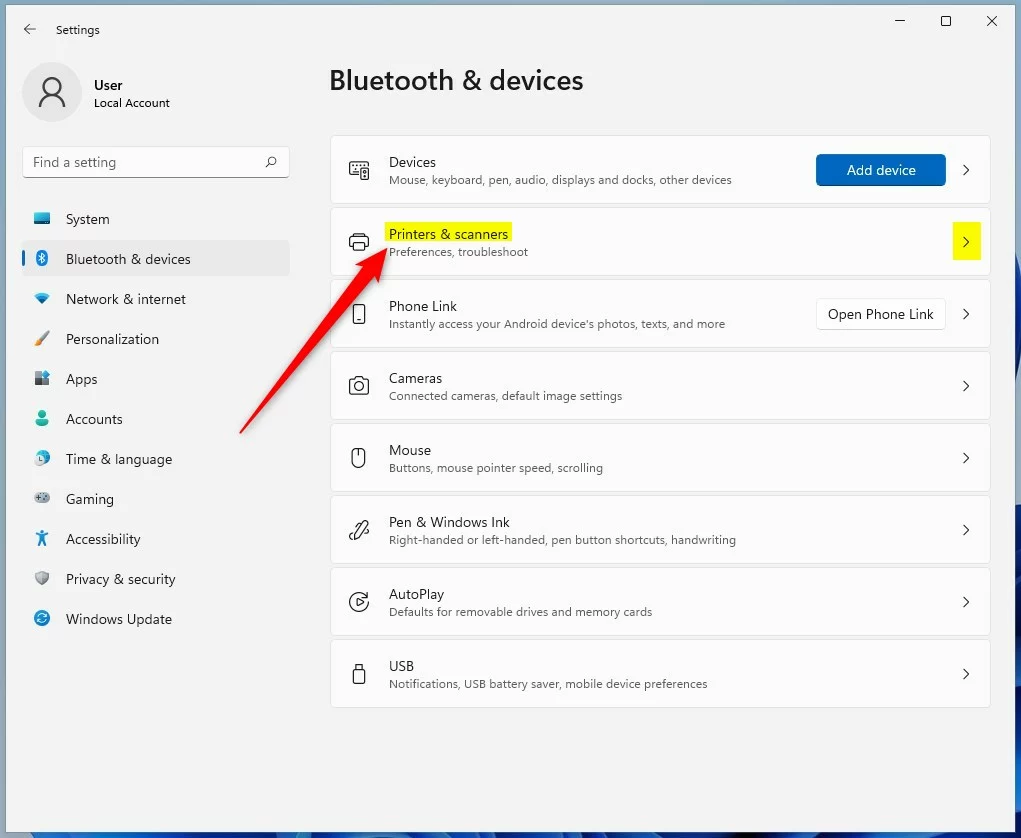Open the USB settings via its chevron
1021x838 pixels.
click(x=966, y=673)
